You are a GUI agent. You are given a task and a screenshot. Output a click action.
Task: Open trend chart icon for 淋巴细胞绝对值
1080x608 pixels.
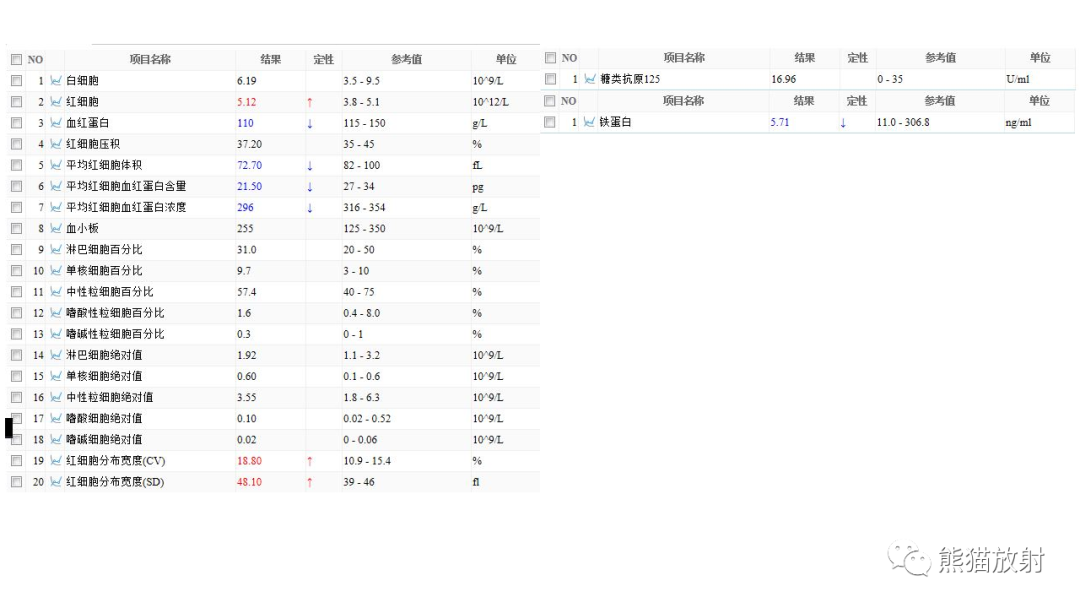click(x=56, y=355)
